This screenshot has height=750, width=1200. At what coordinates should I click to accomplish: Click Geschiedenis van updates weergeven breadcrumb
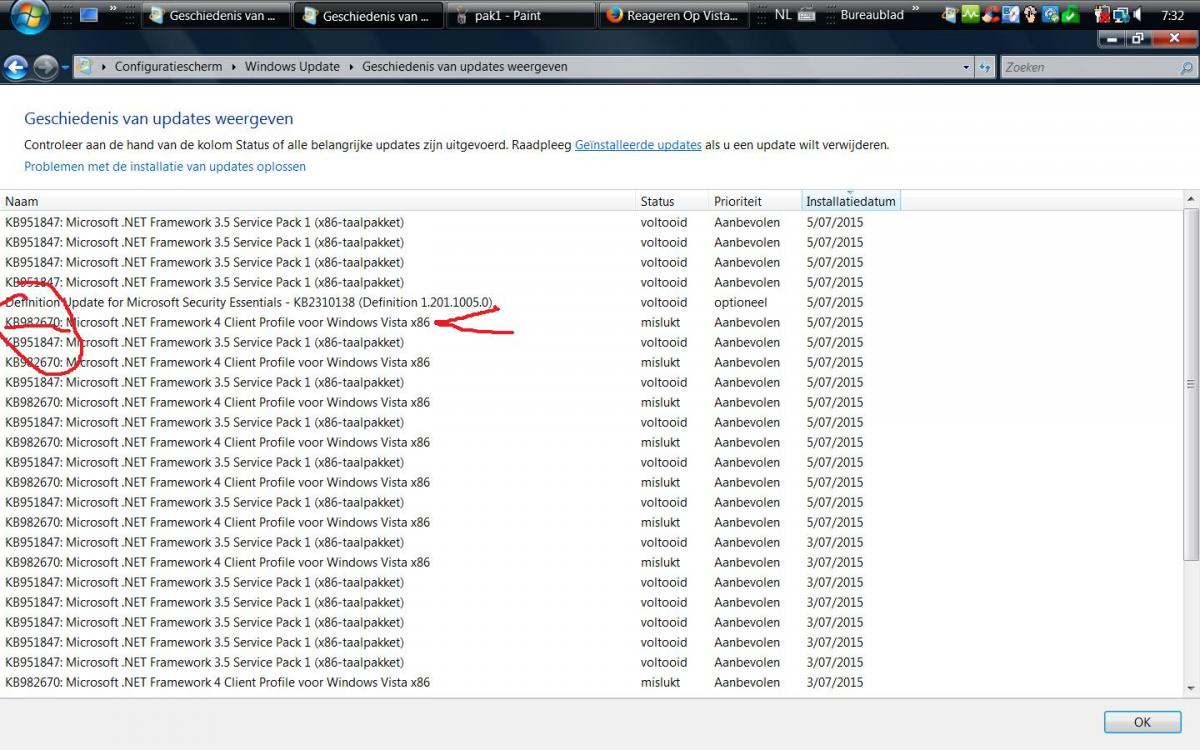click(x=465, y=67)
